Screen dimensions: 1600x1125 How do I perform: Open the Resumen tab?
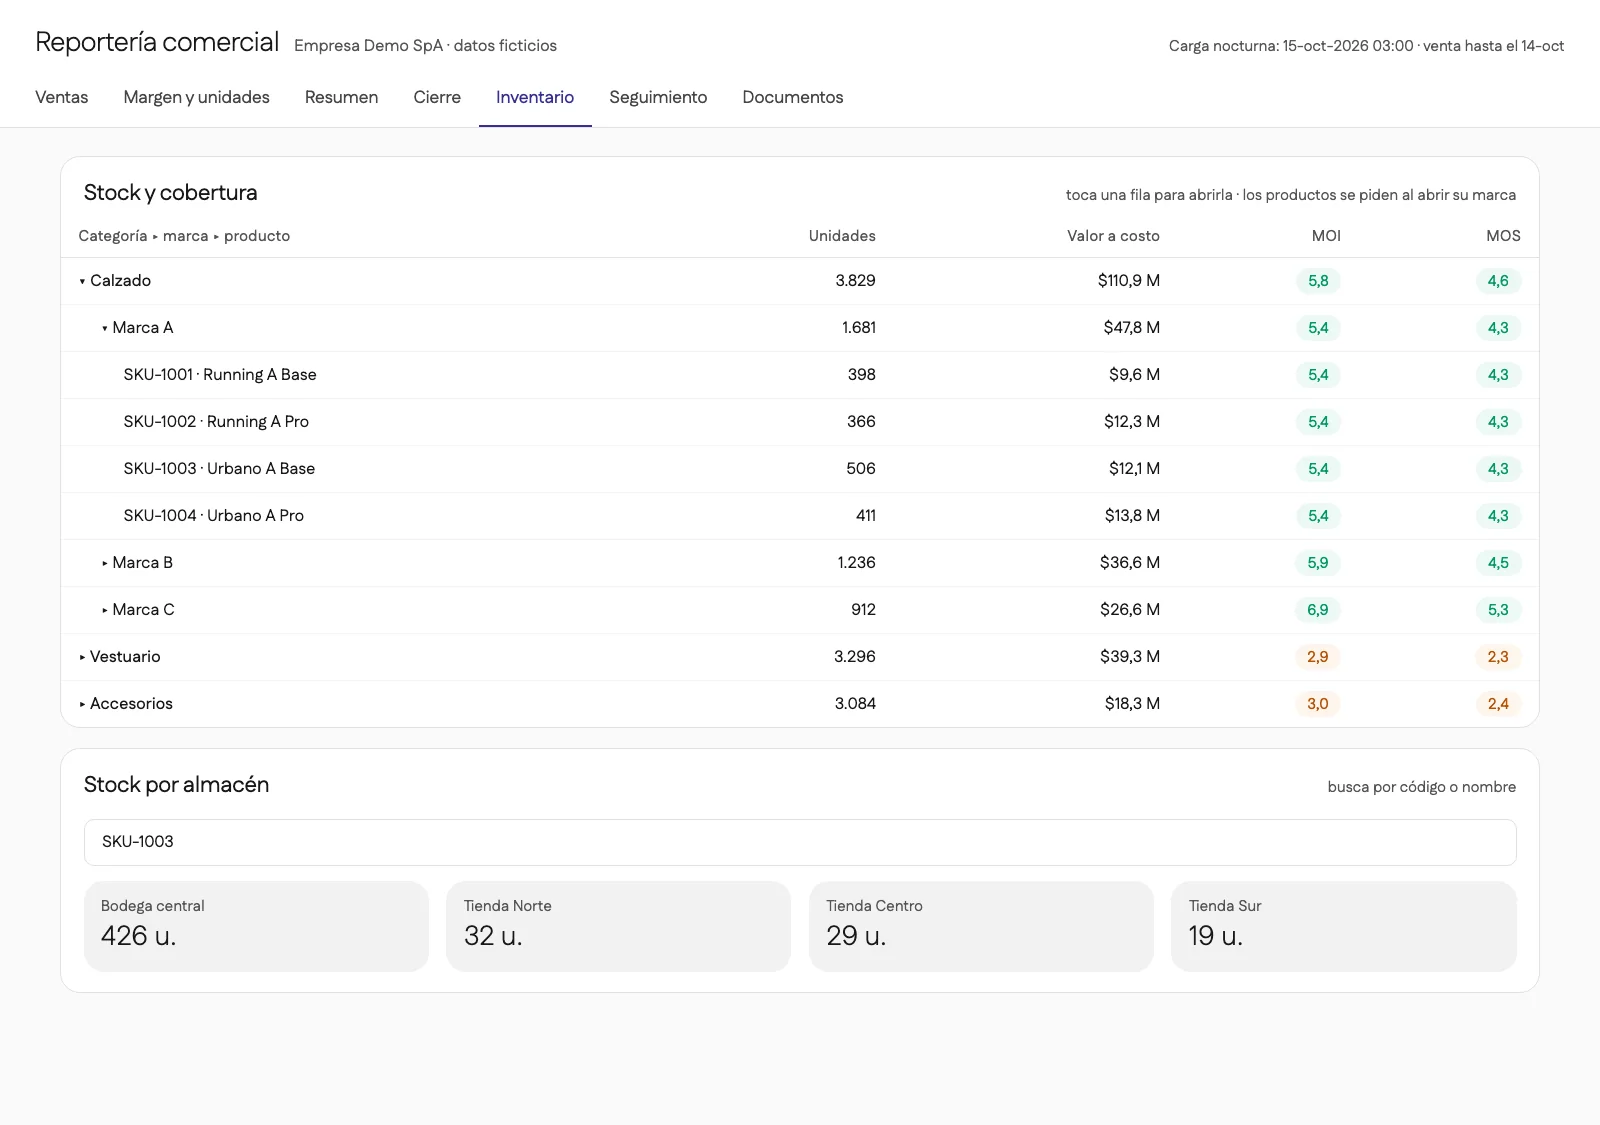[341, 97]
